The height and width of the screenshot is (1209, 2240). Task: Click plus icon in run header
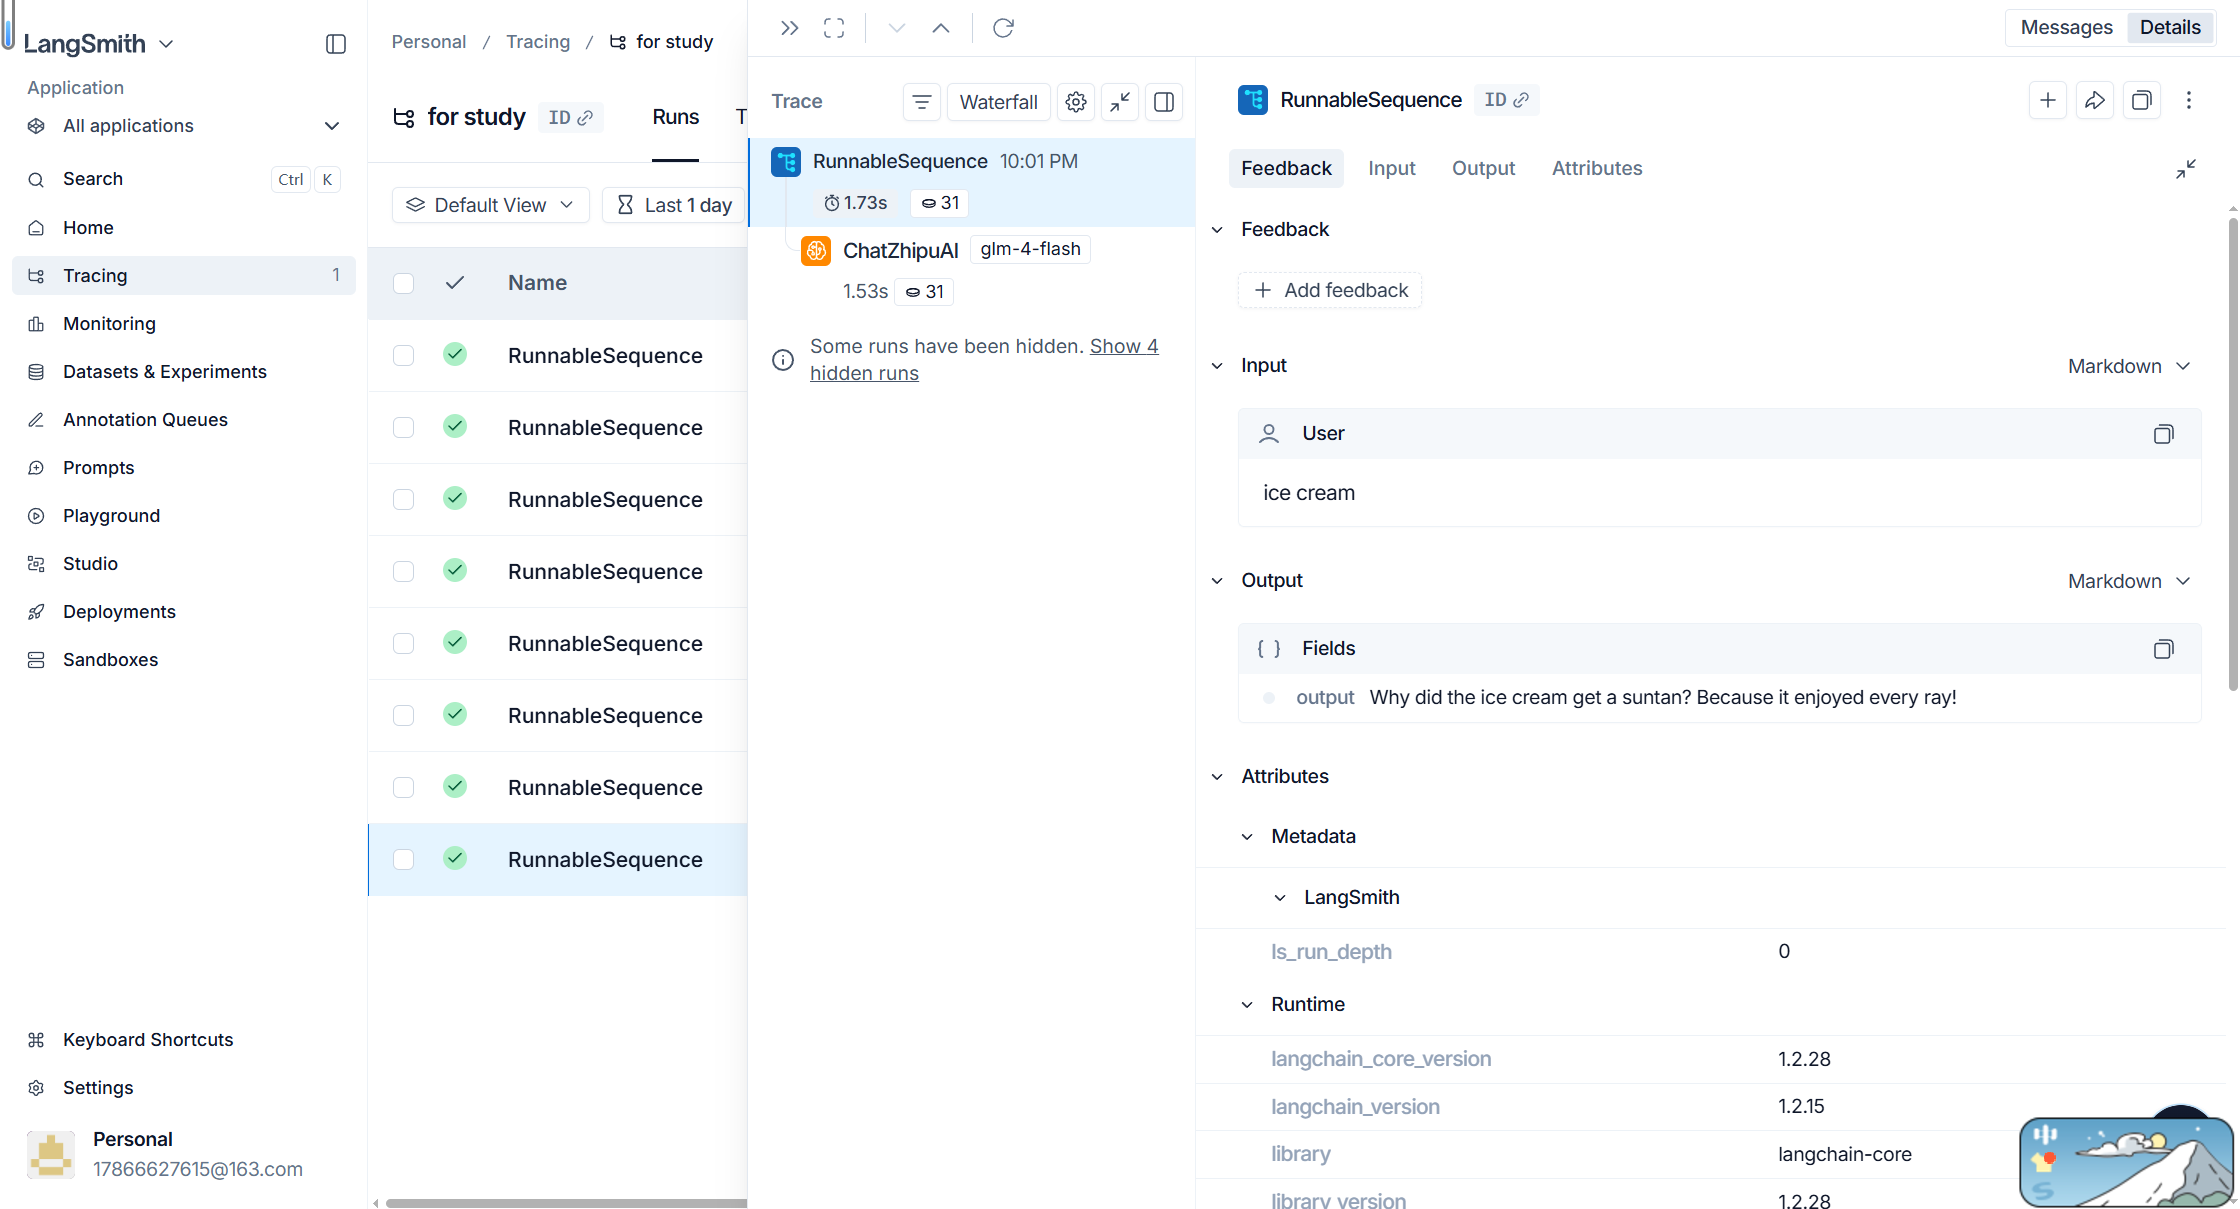(x=2048, y=100)
